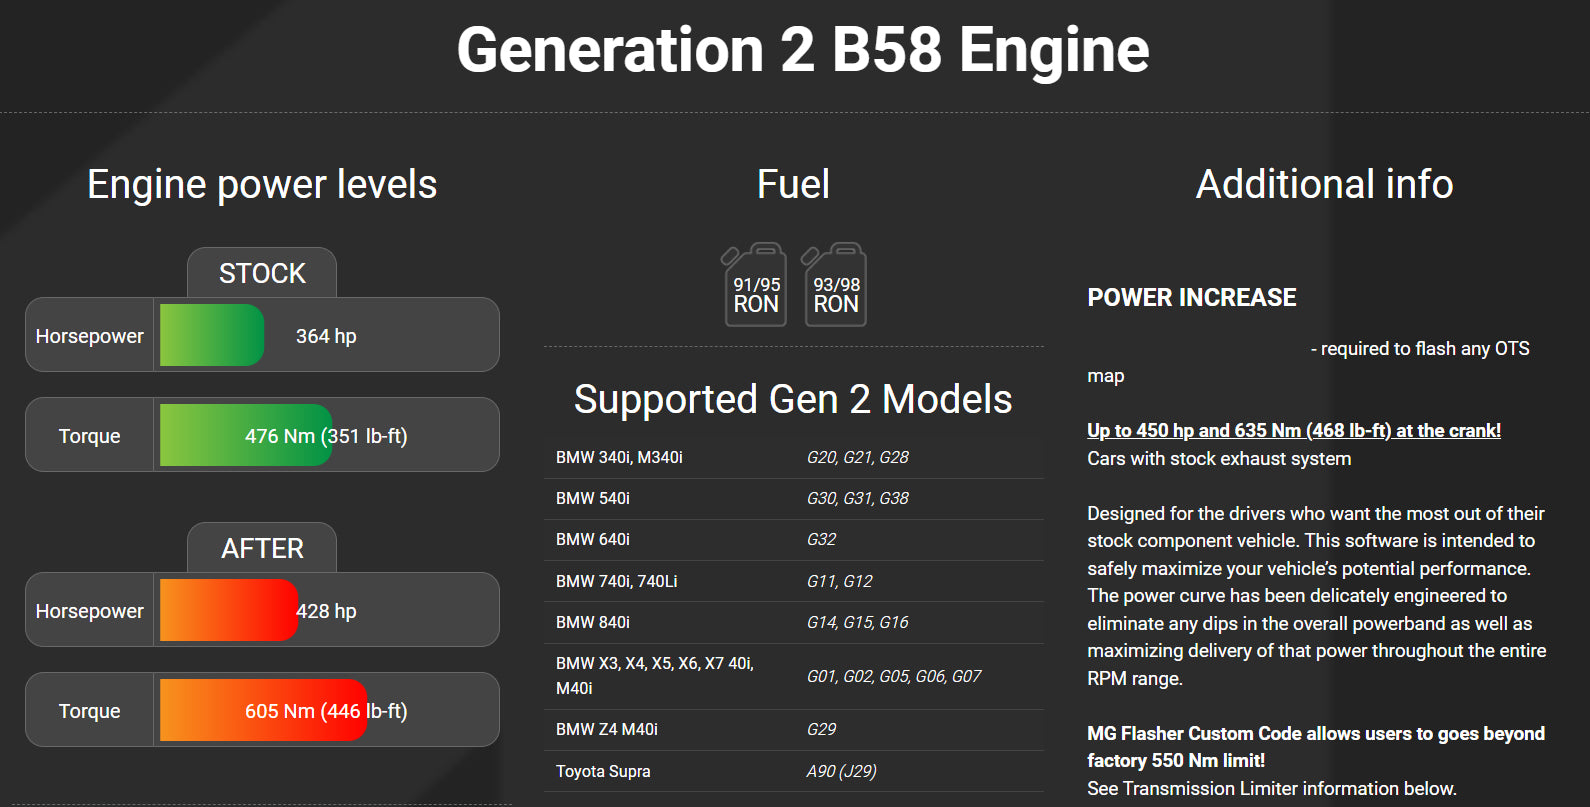Viewport: 1590px width, 807px height.
Task: Select the 'A90 (J29)' chassis cell
Action: coord(842,771)
